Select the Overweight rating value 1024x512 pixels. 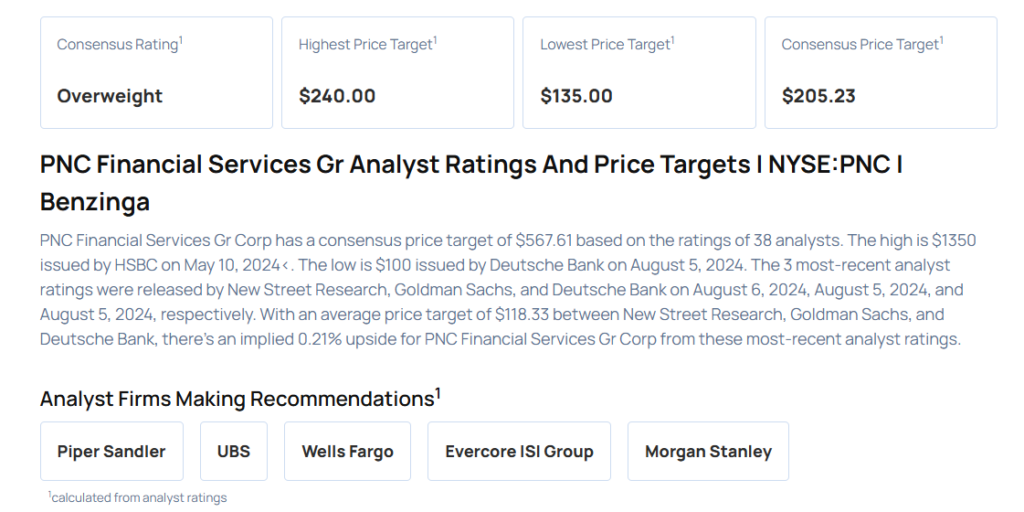[x=110, y=96]
